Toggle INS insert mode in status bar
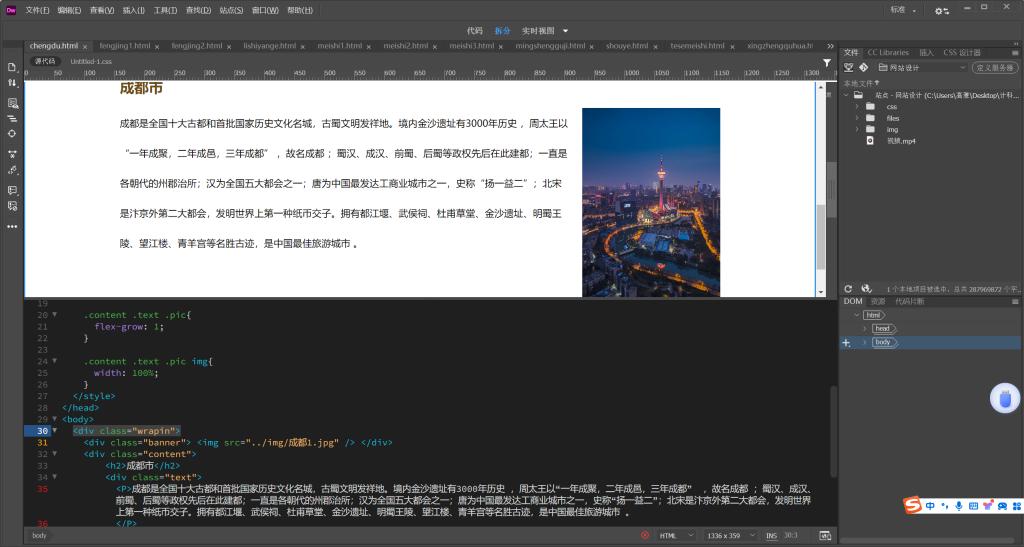The height and width of the screenshot is (547, 1024). click(x=771, y=536)
